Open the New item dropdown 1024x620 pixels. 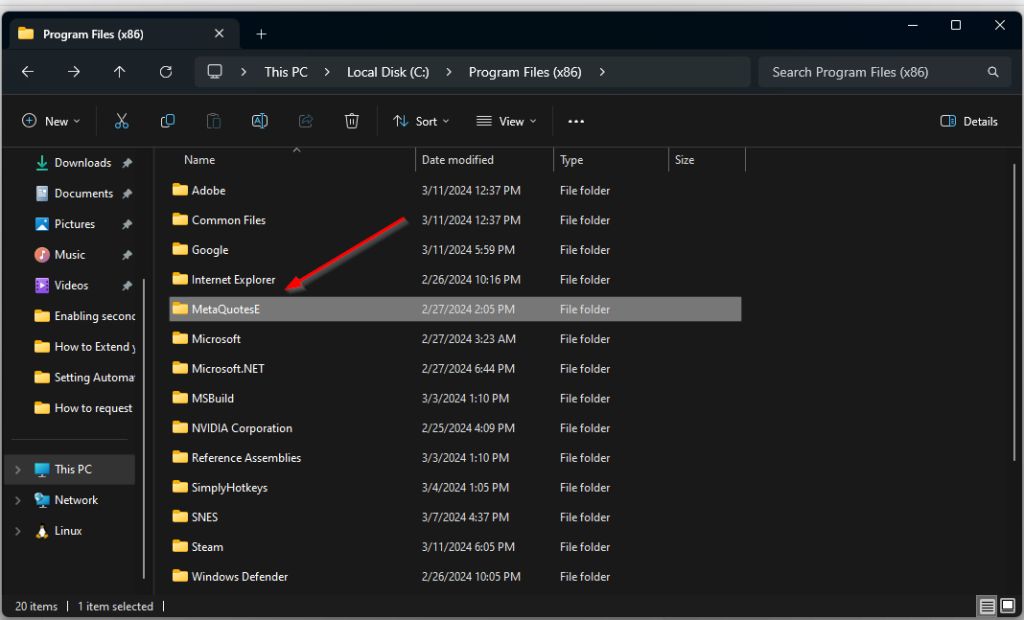coord(51,121)
